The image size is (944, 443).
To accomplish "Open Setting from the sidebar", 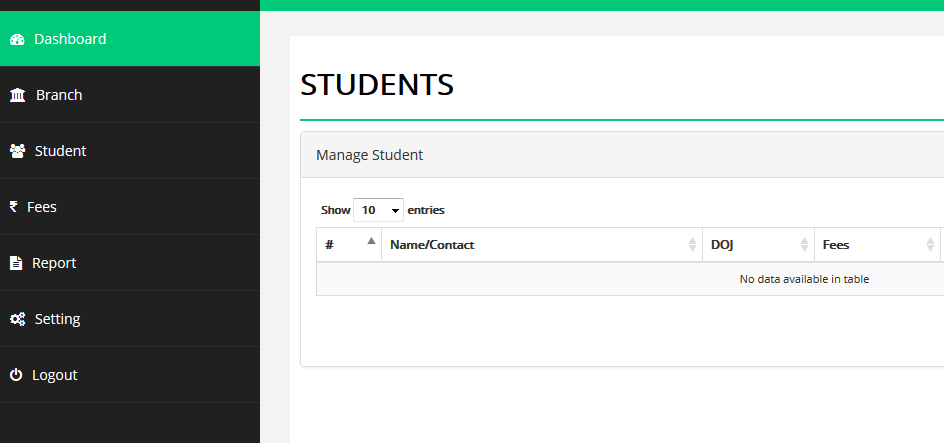I will 129,318.
